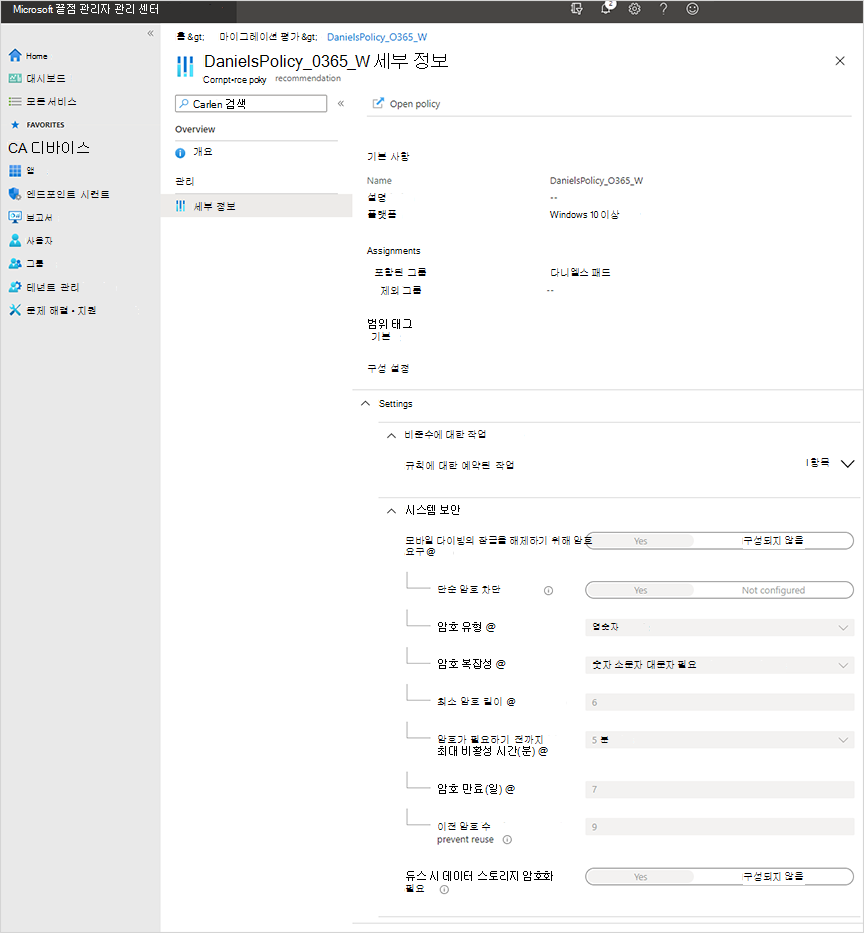Open 모든 서비스 in the sidebar
Screen dimensions: 864x933
[x=51, y=102]
